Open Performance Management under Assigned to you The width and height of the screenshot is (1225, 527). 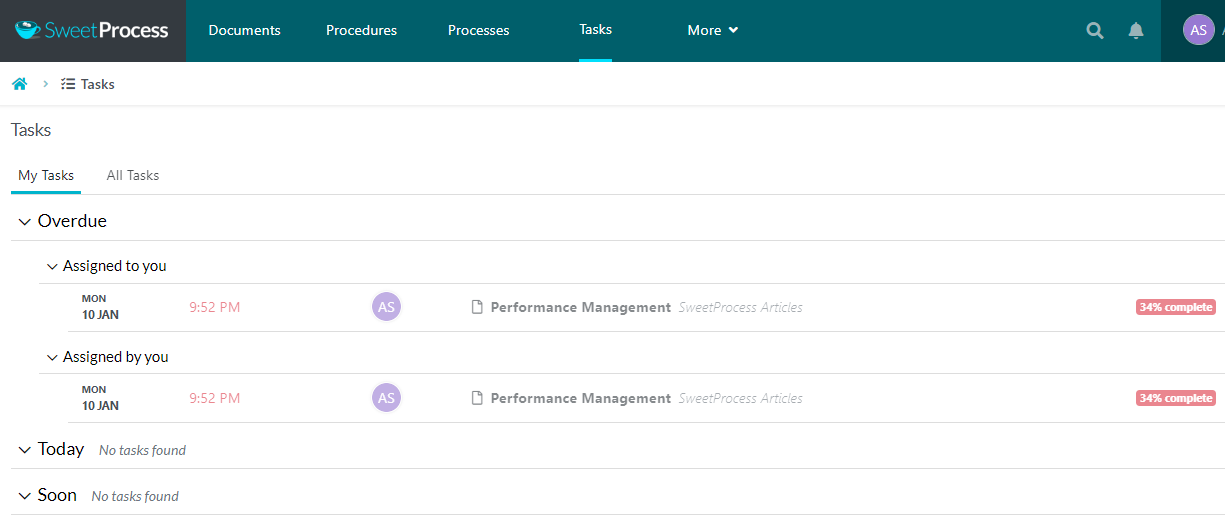click(x=580, y=307)
